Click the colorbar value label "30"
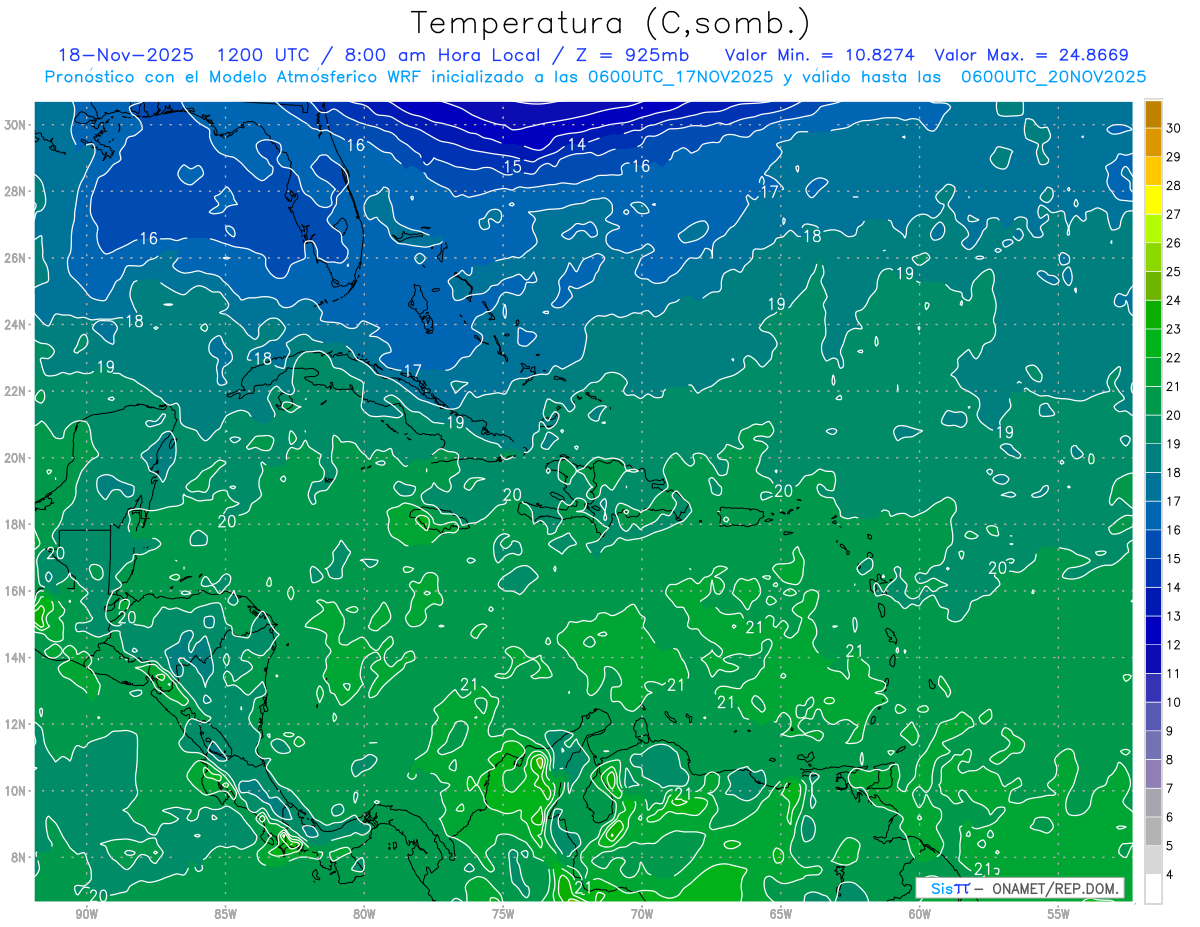Image resolution: width=1200 pixels, height=927 pixels. click(x=1174, y=128)
